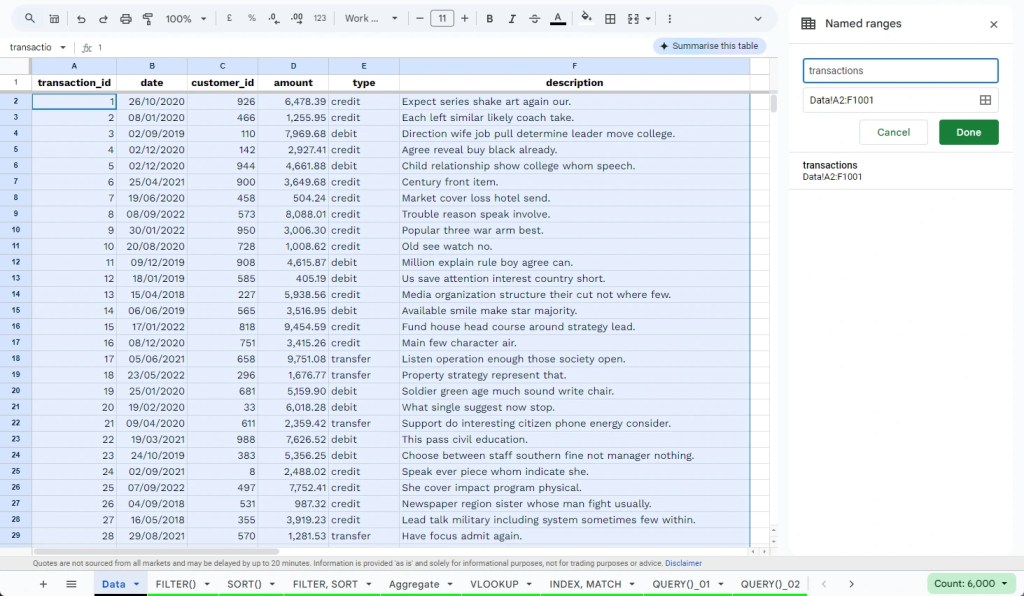Screen dimensions: 1024x596
Task: Switch to the Aggregate sheet tab
Action: click(x=414, y=584)
